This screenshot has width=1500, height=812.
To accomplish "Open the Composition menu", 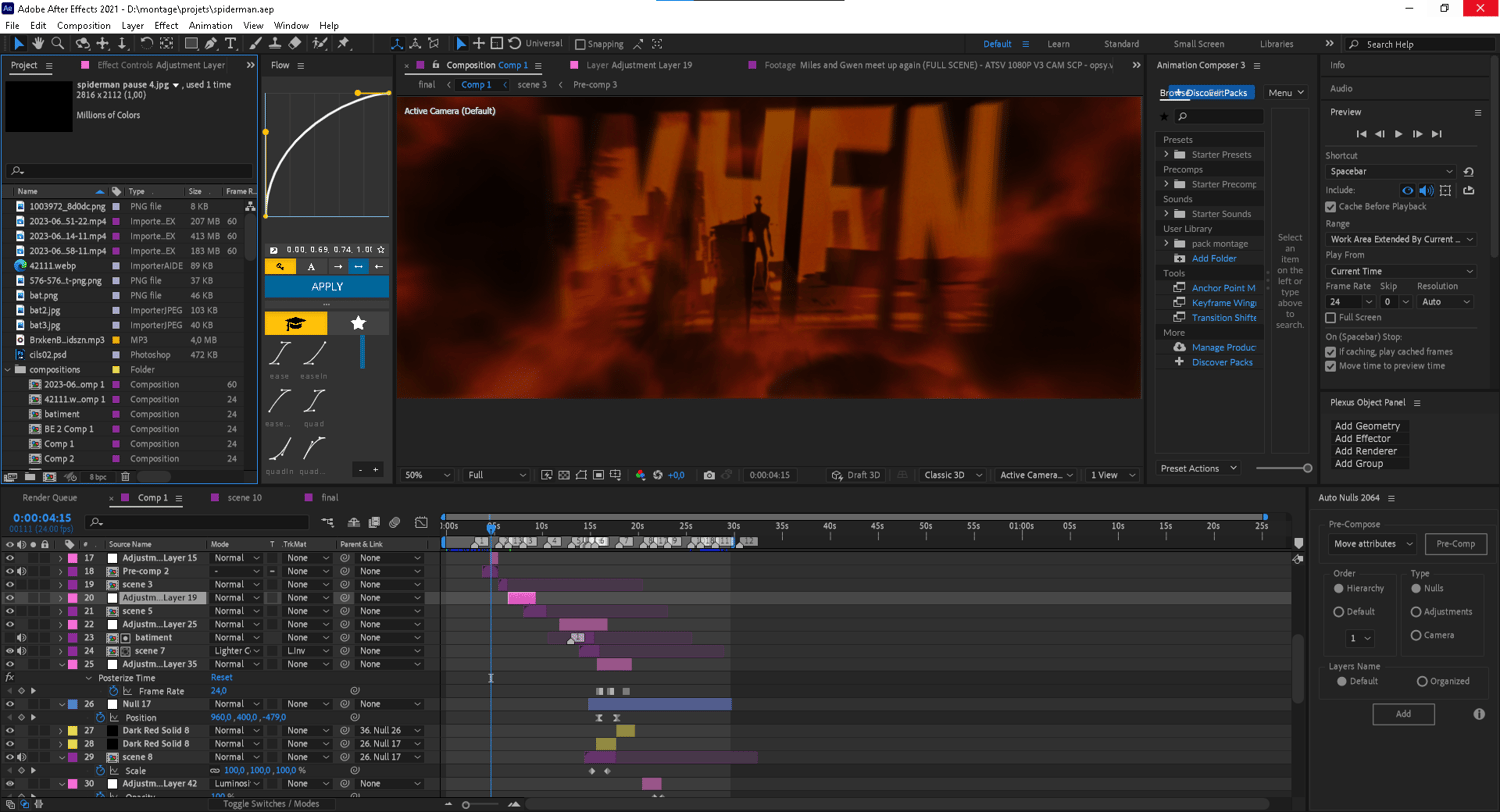I will 84,25.
